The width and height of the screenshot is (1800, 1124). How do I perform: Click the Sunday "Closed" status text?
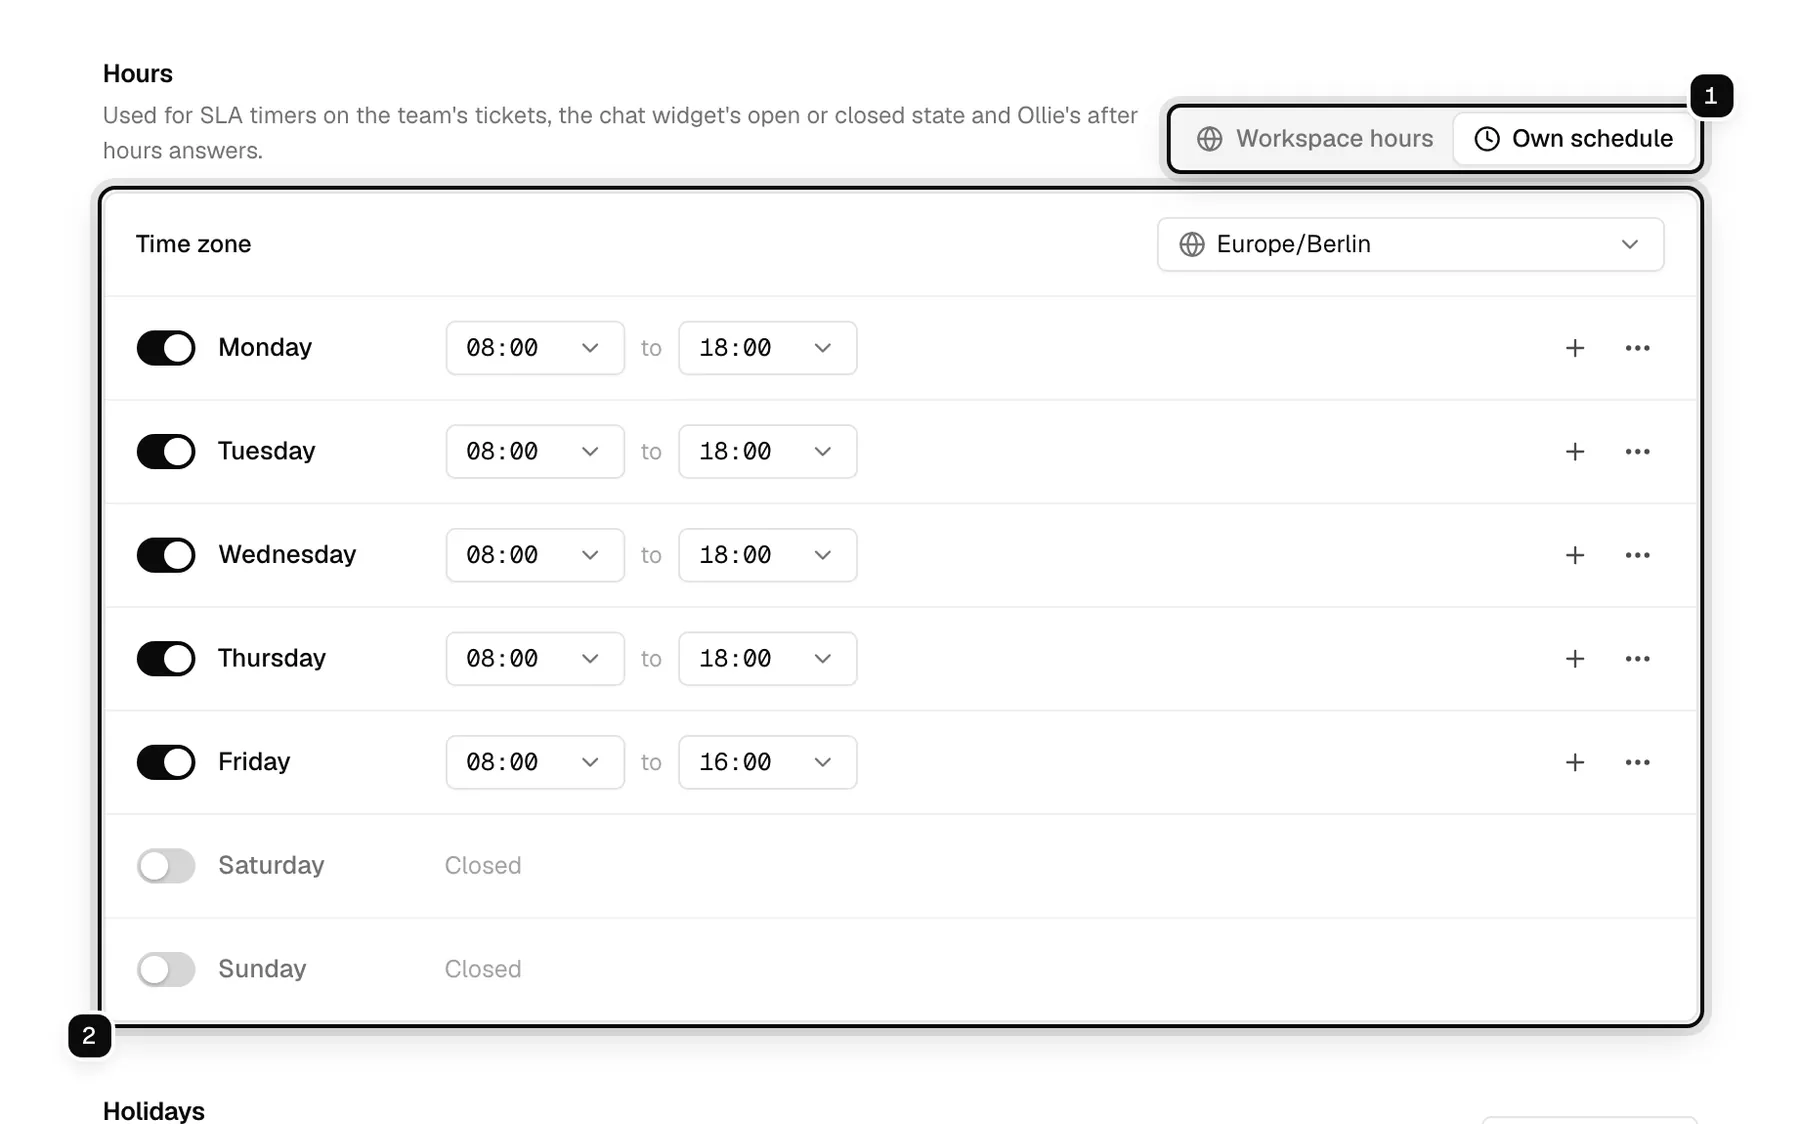coord(483,969)
